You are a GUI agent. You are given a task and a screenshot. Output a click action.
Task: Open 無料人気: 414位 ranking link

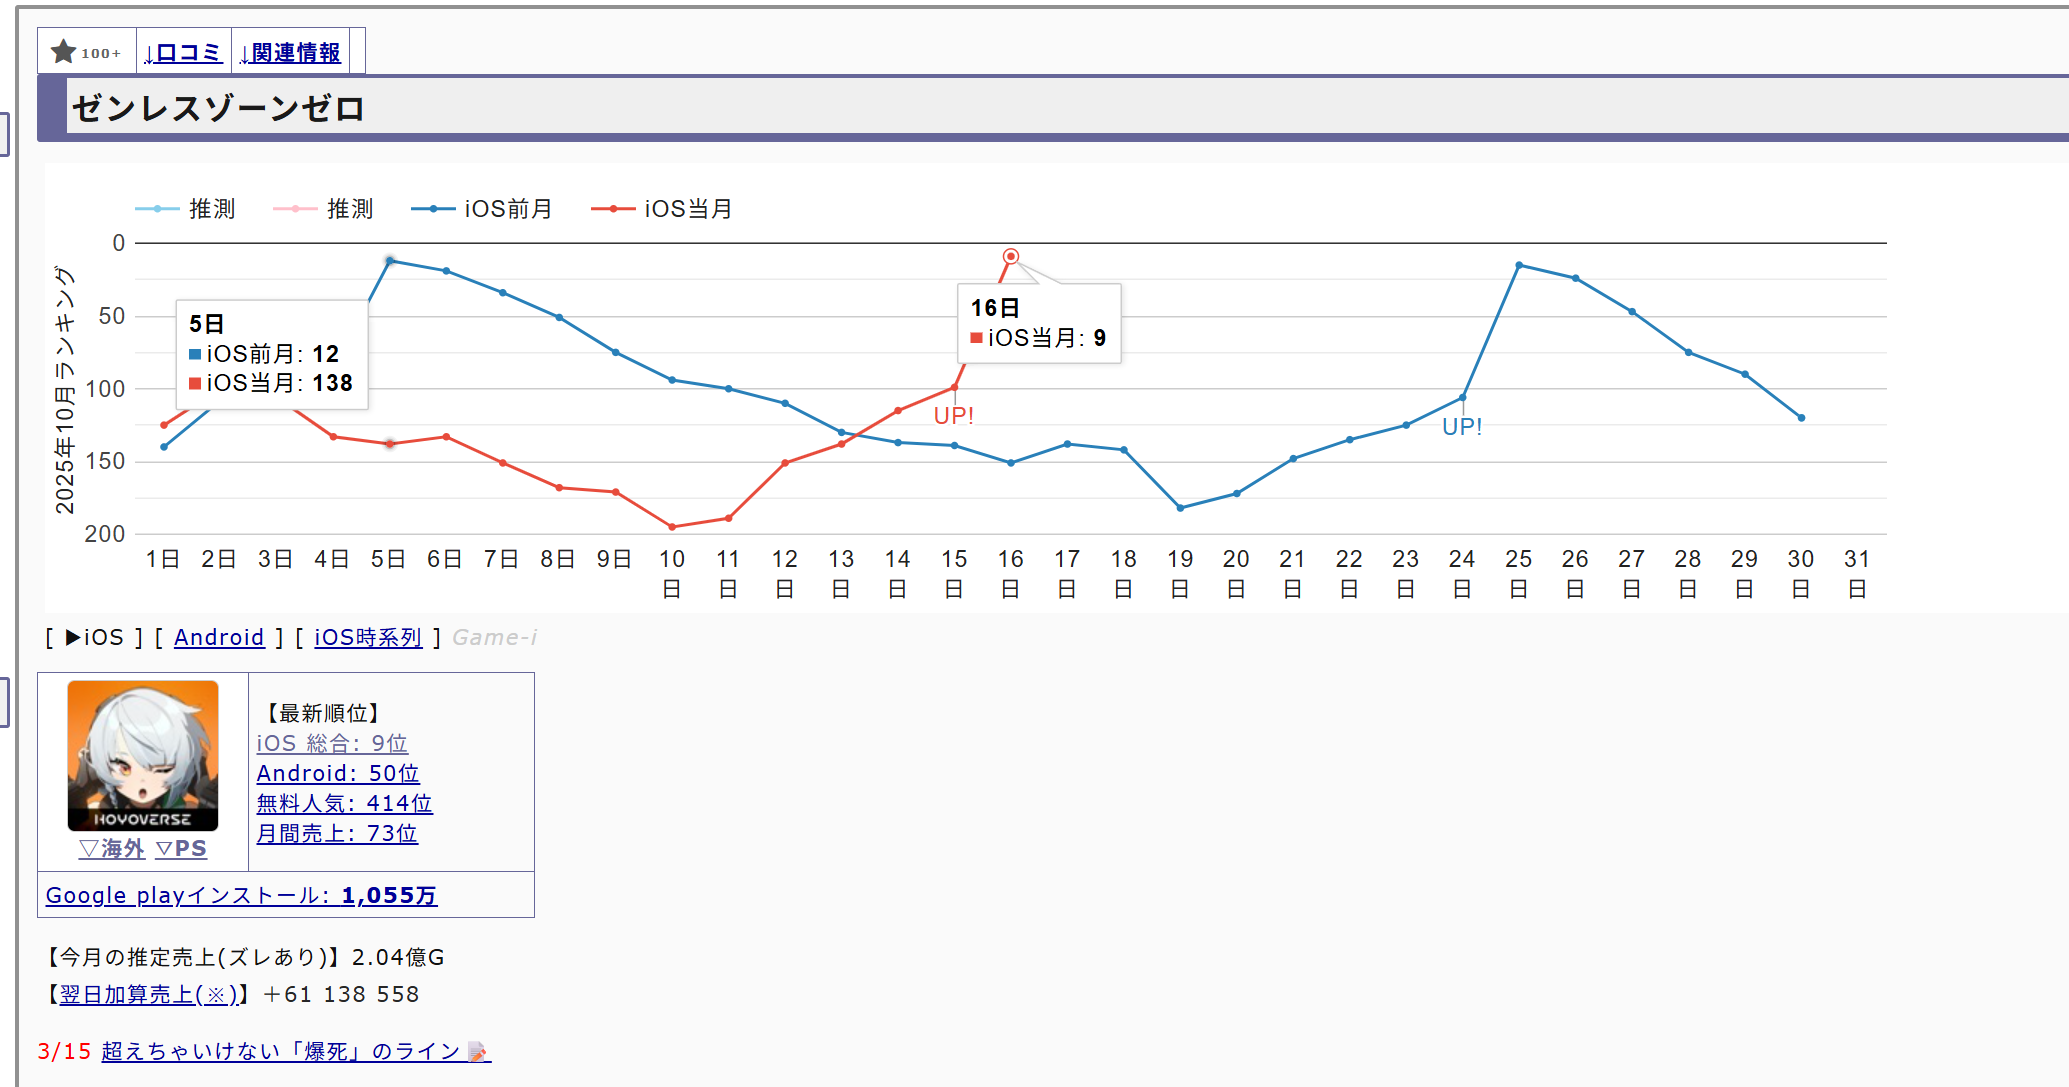tap(344, 803)
